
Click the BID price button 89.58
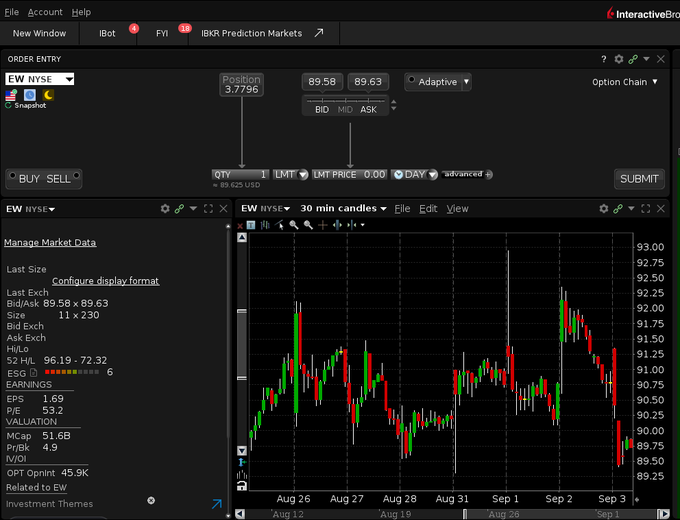[x=322, y=82]
